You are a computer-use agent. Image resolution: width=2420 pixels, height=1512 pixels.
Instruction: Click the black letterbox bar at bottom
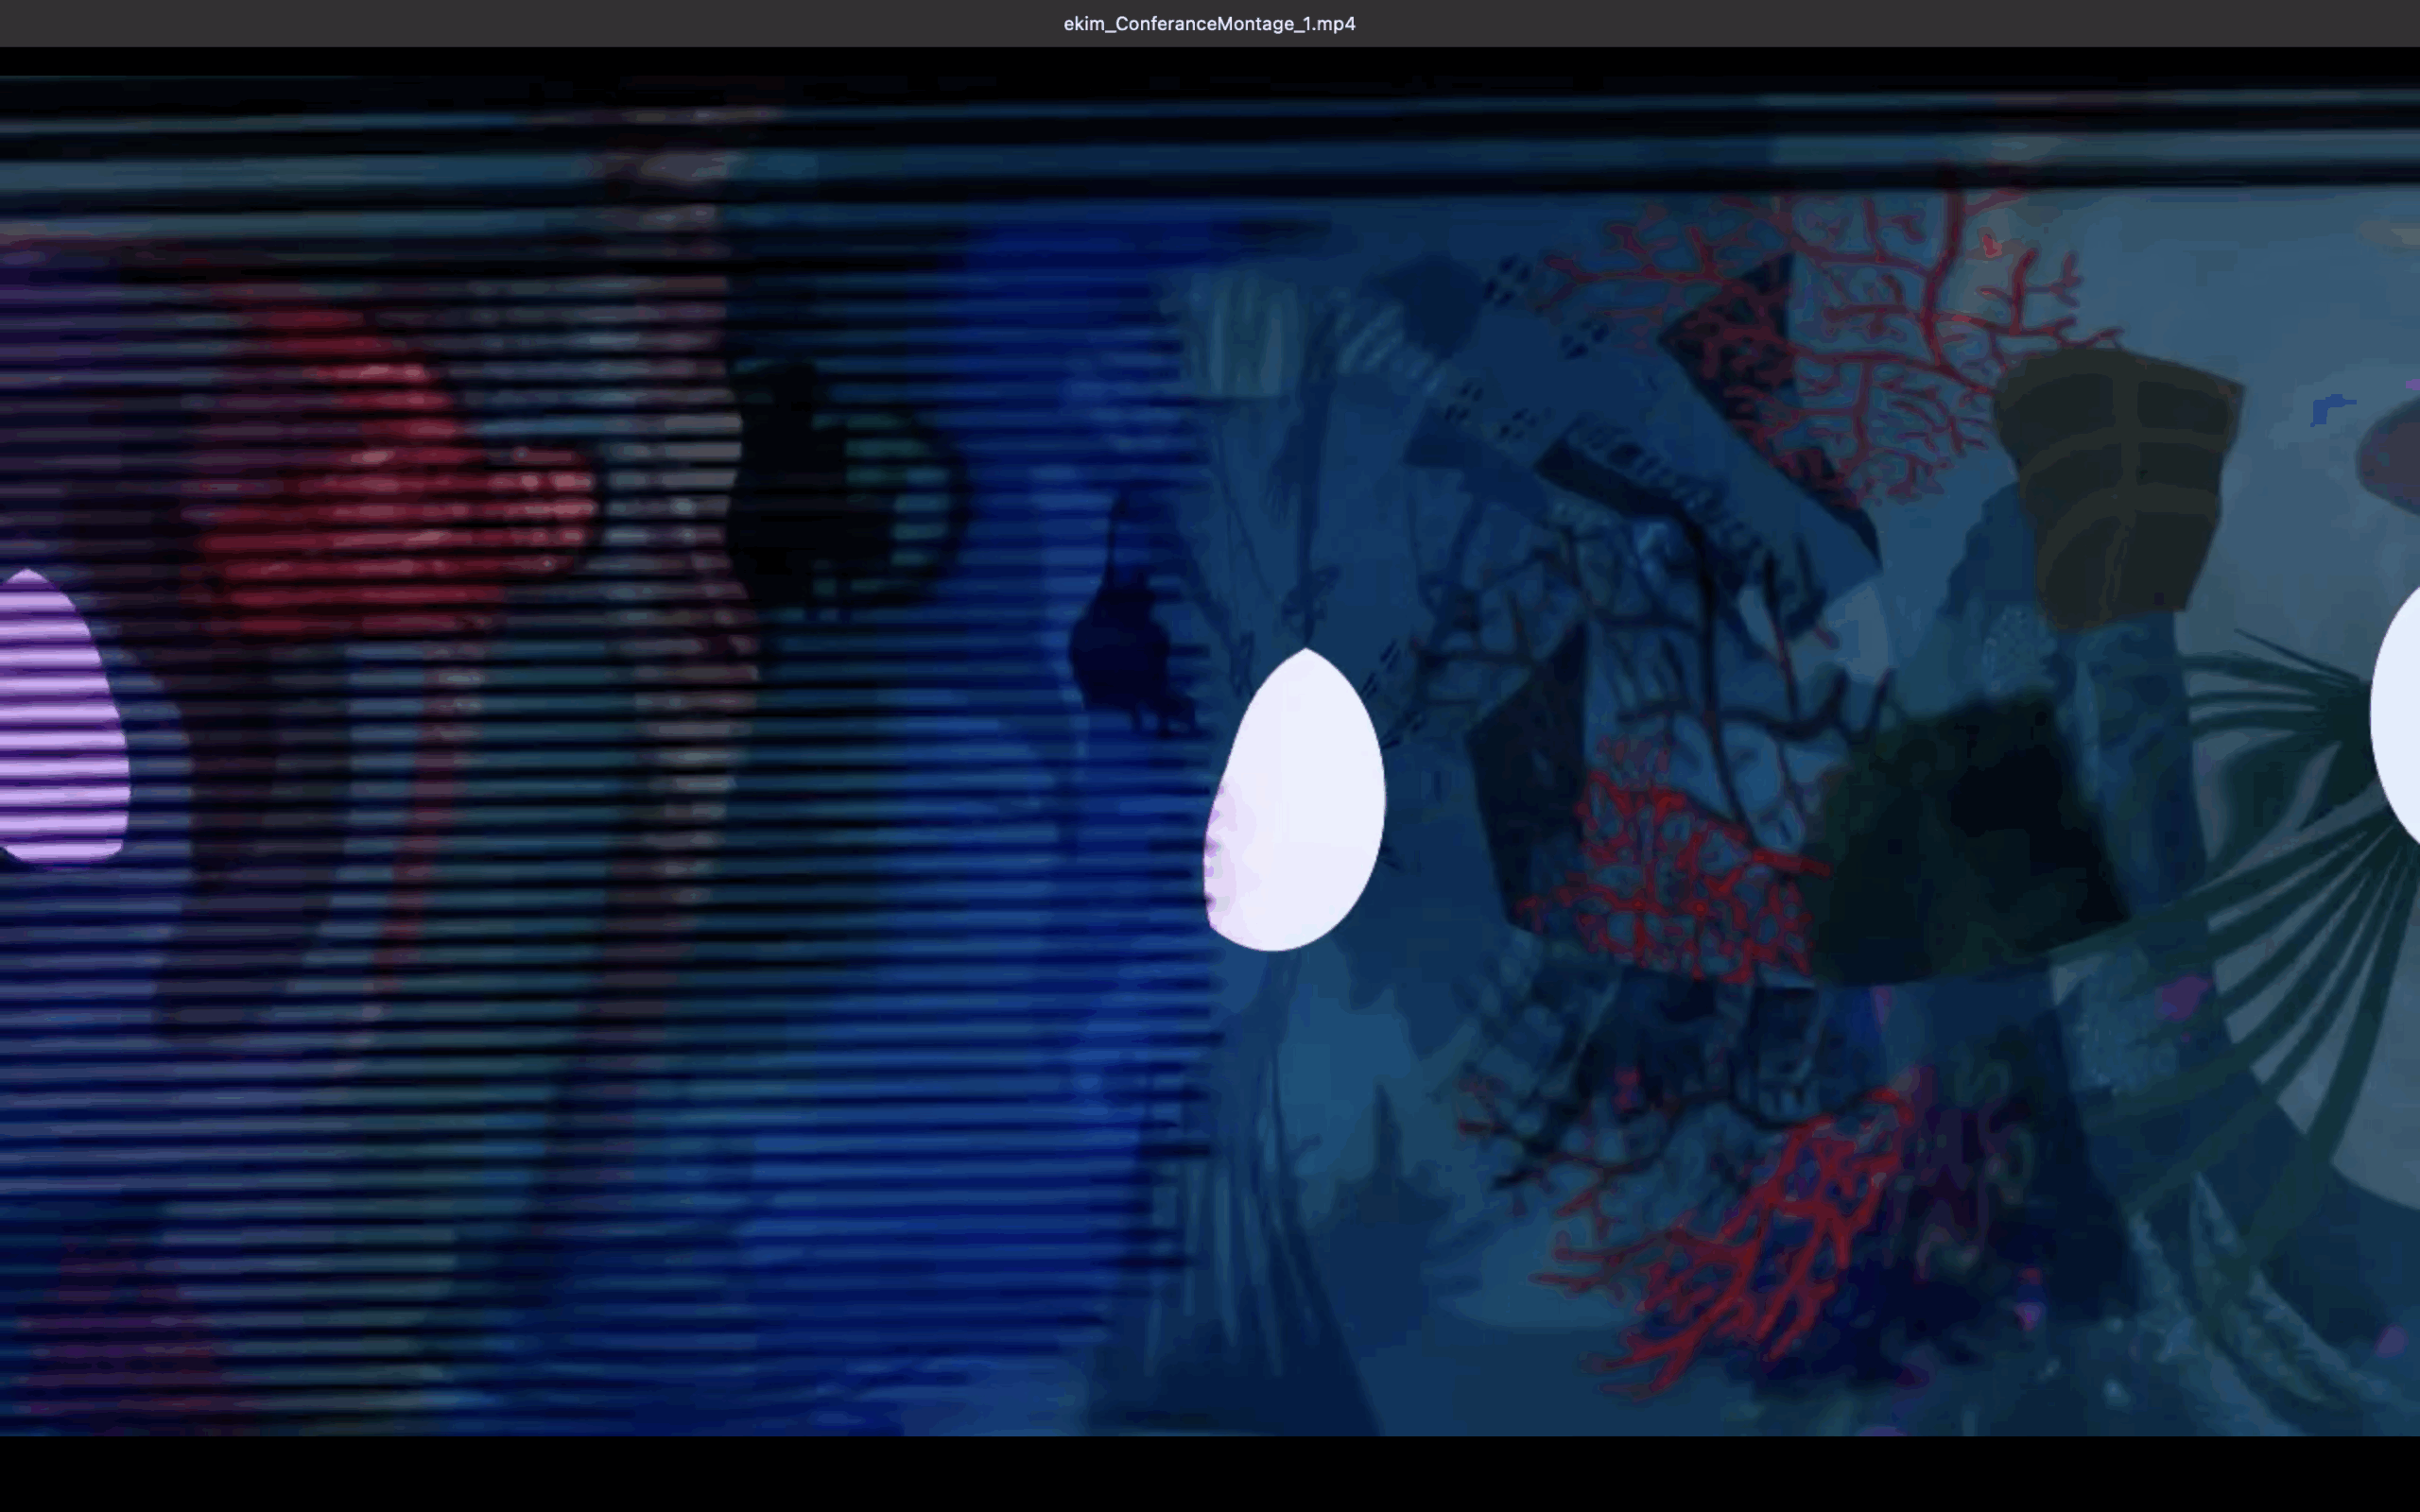1209,1474
